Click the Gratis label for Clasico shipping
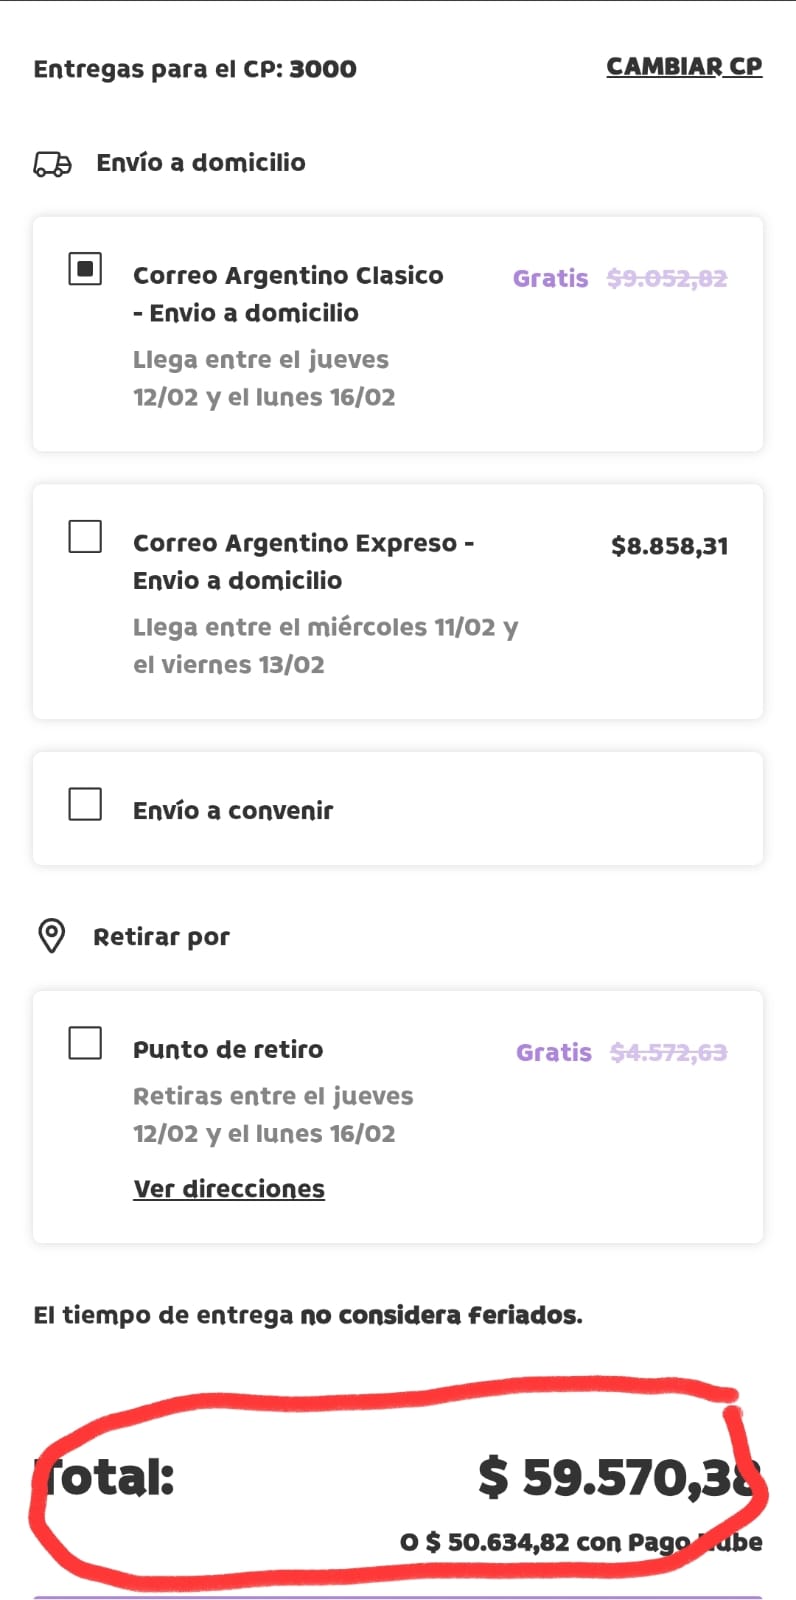This screenshot has height=1600, width=796. pyautogui.click(x=550, y=278)
